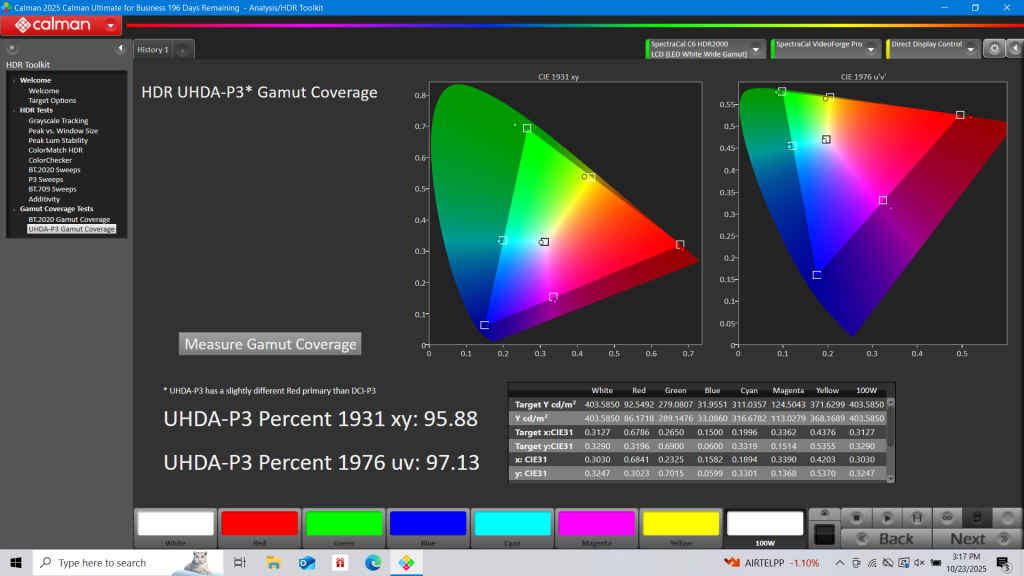Select BT.2020 Gamut Coverage in the sidebar
Image resolution: width=1024 pixels, height=576 pixels.
(69, 219)
